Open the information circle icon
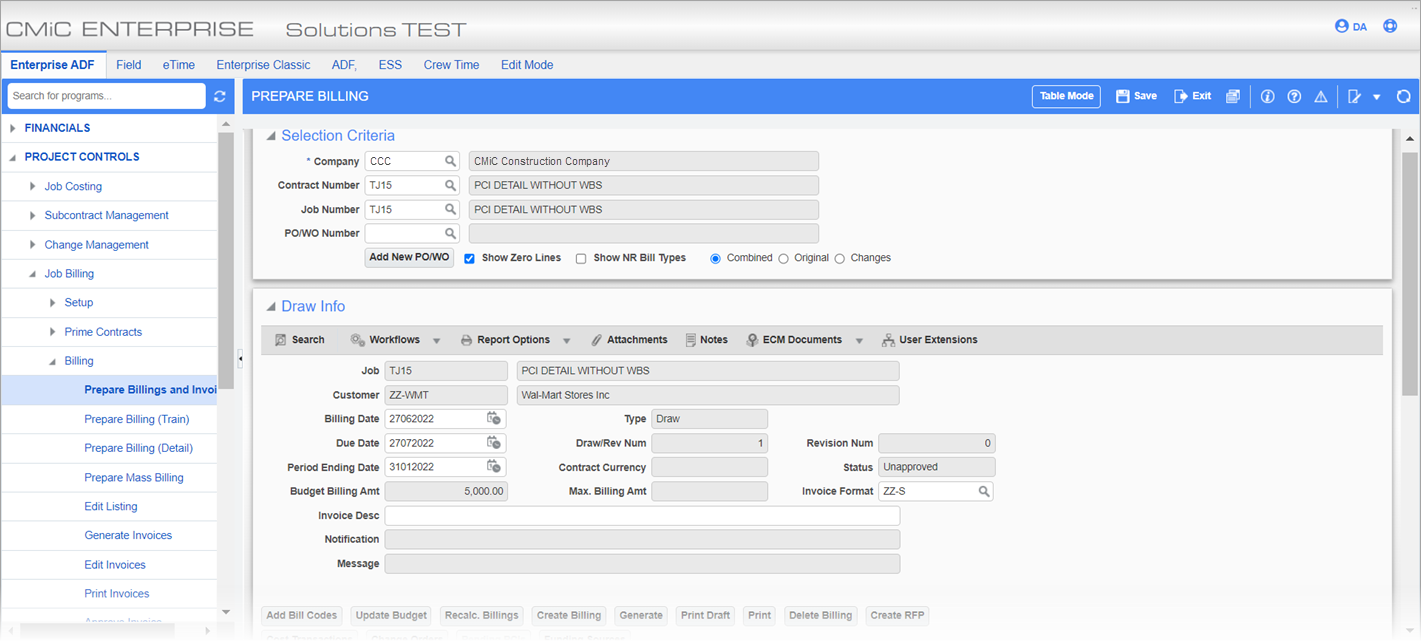Viewport: 1421px width, 642px height. click(x=1267, y=96)
